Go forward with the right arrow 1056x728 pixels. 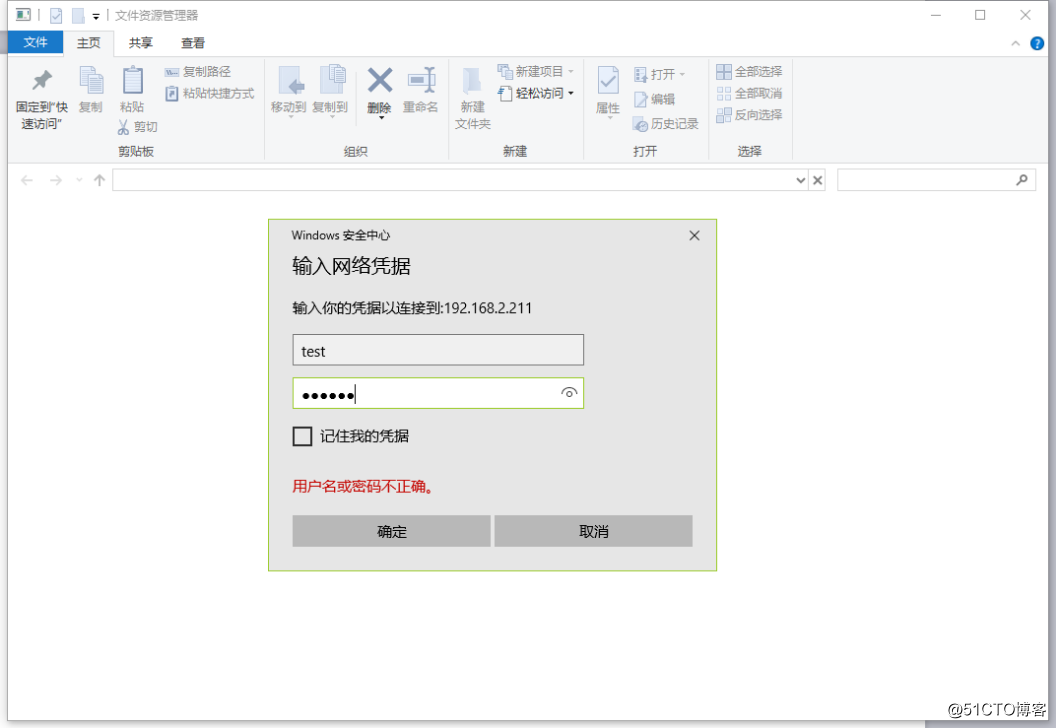[x=56, y=180]
